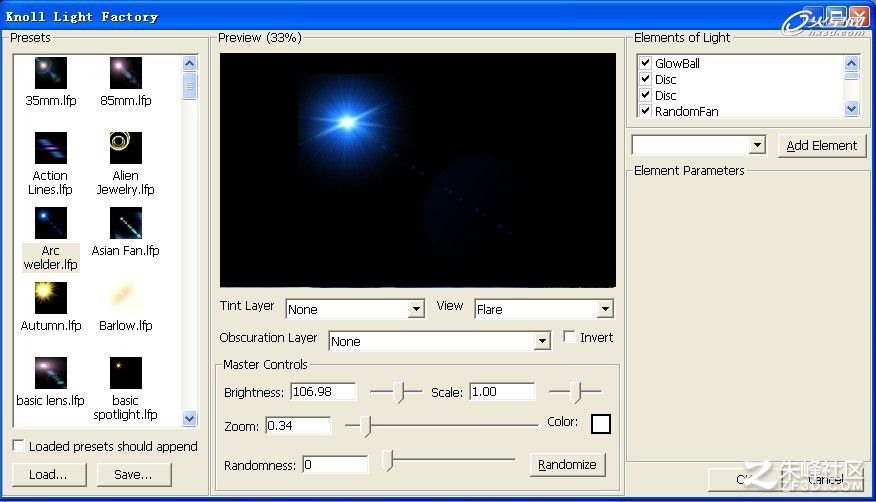Click the Zoom value field
This screenshot has width=876, height=502.
(298, 425)
